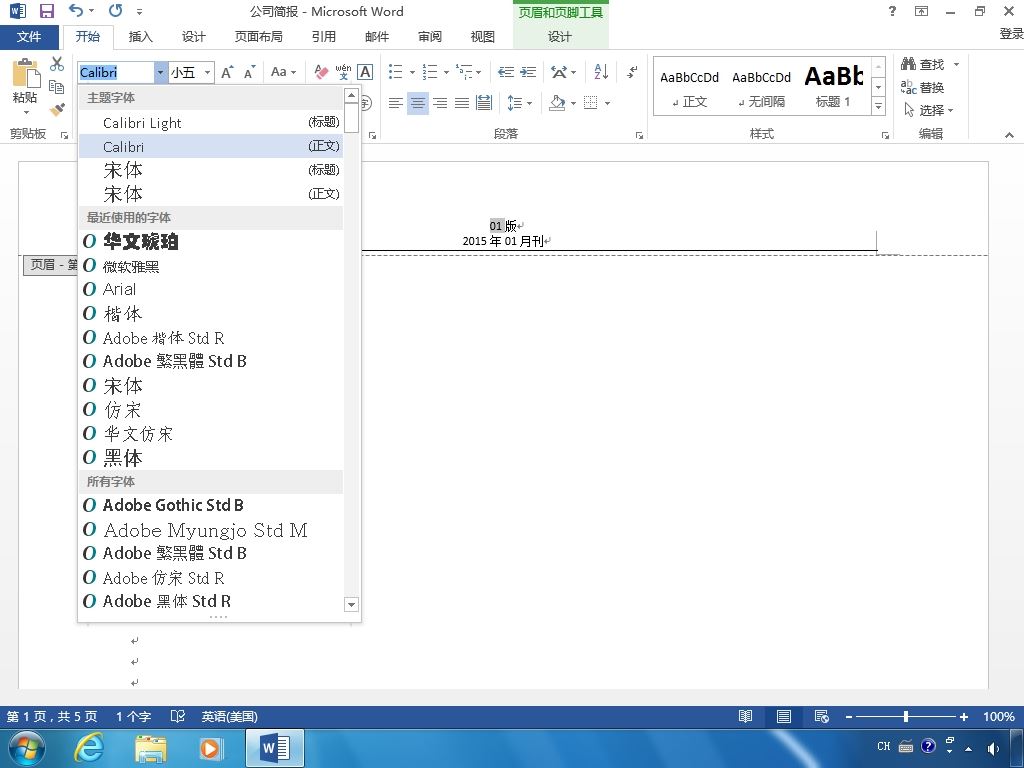Screen dimensions: 1024x768
Task: Switch to the 插入 Insert tab
Action: point(140,37)
